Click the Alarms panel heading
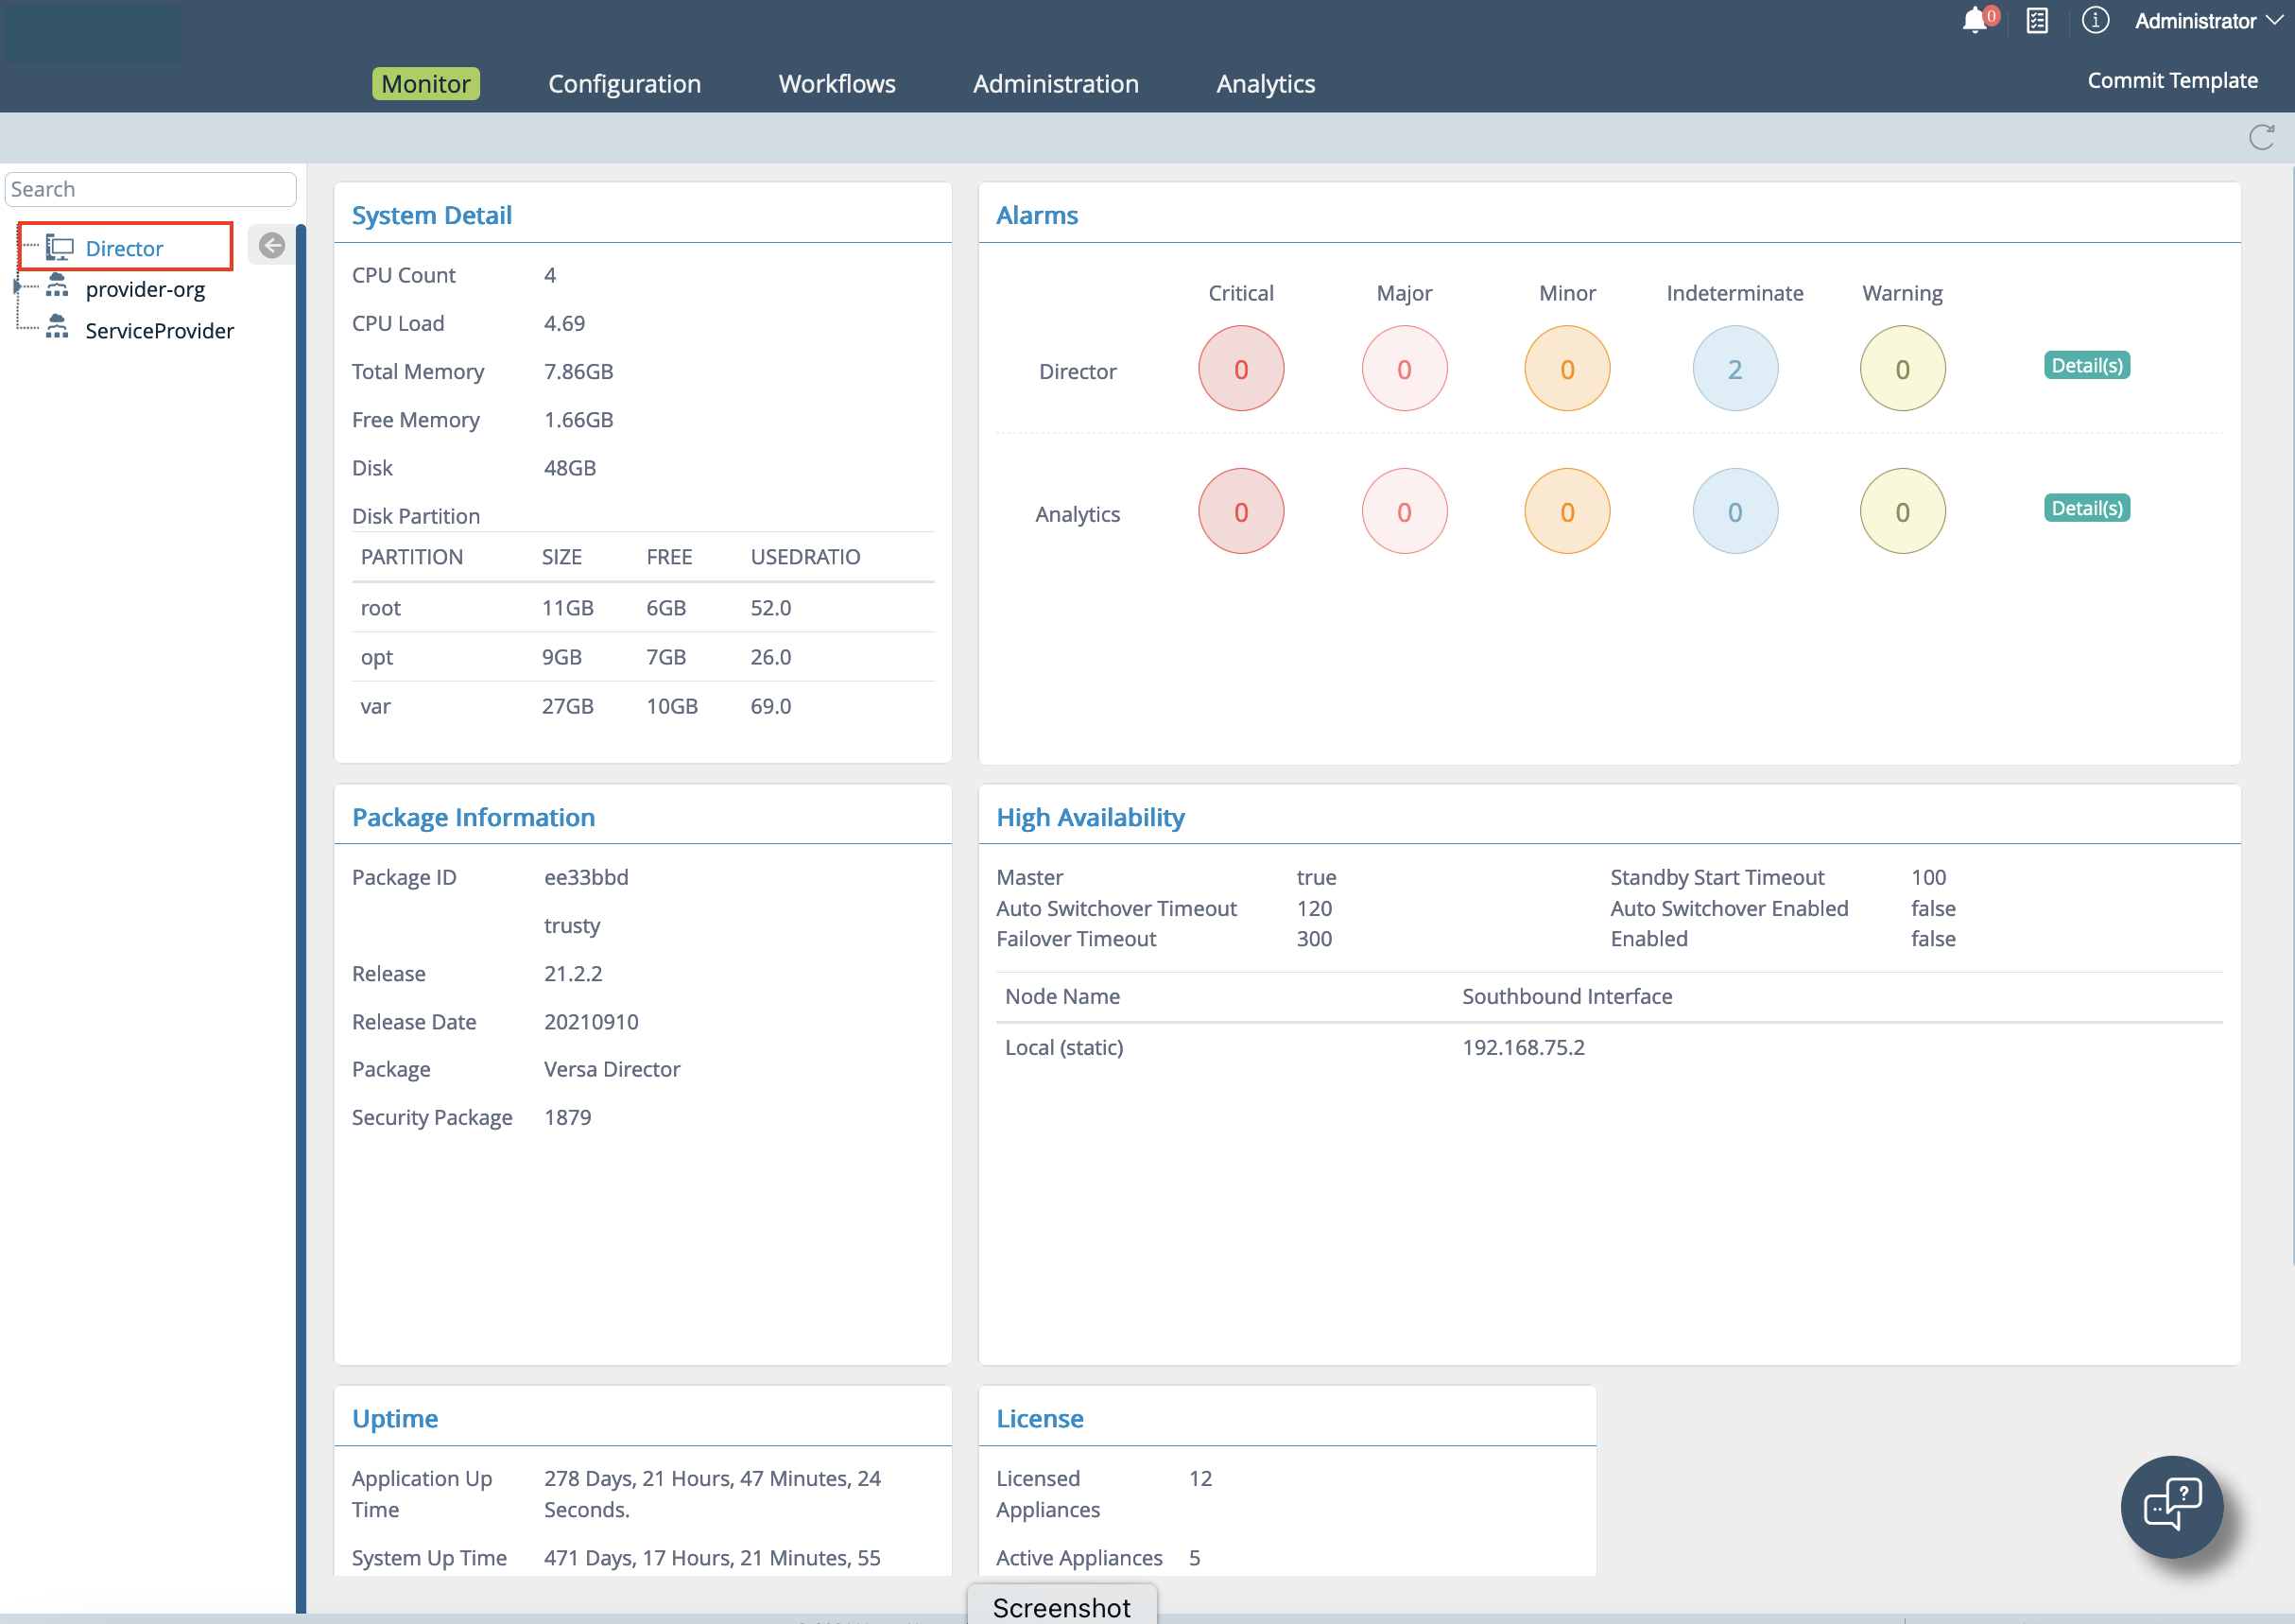The image size is (2295, 1624). click(1037, 215)
